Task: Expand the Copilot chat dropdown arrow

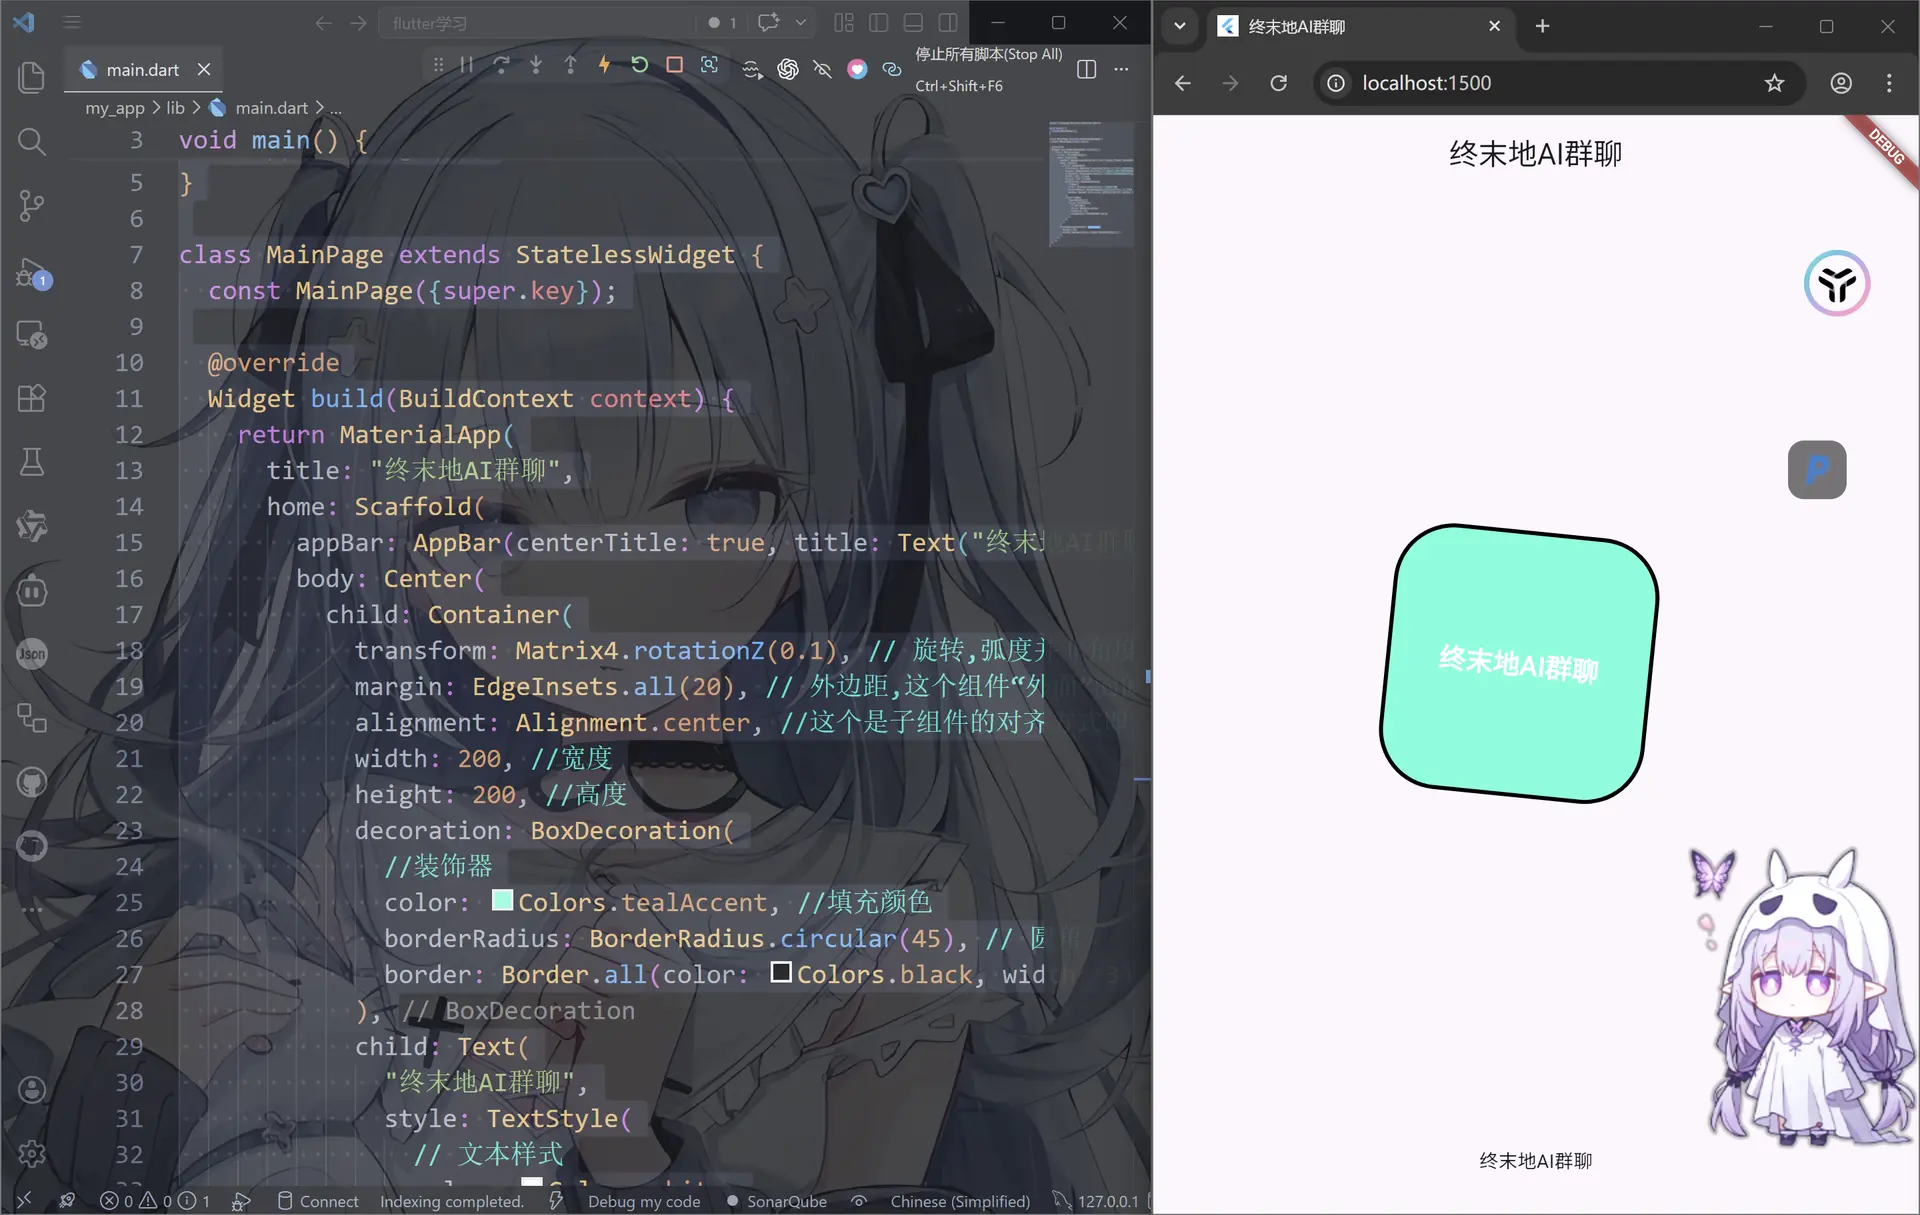Action: [800, 22]
